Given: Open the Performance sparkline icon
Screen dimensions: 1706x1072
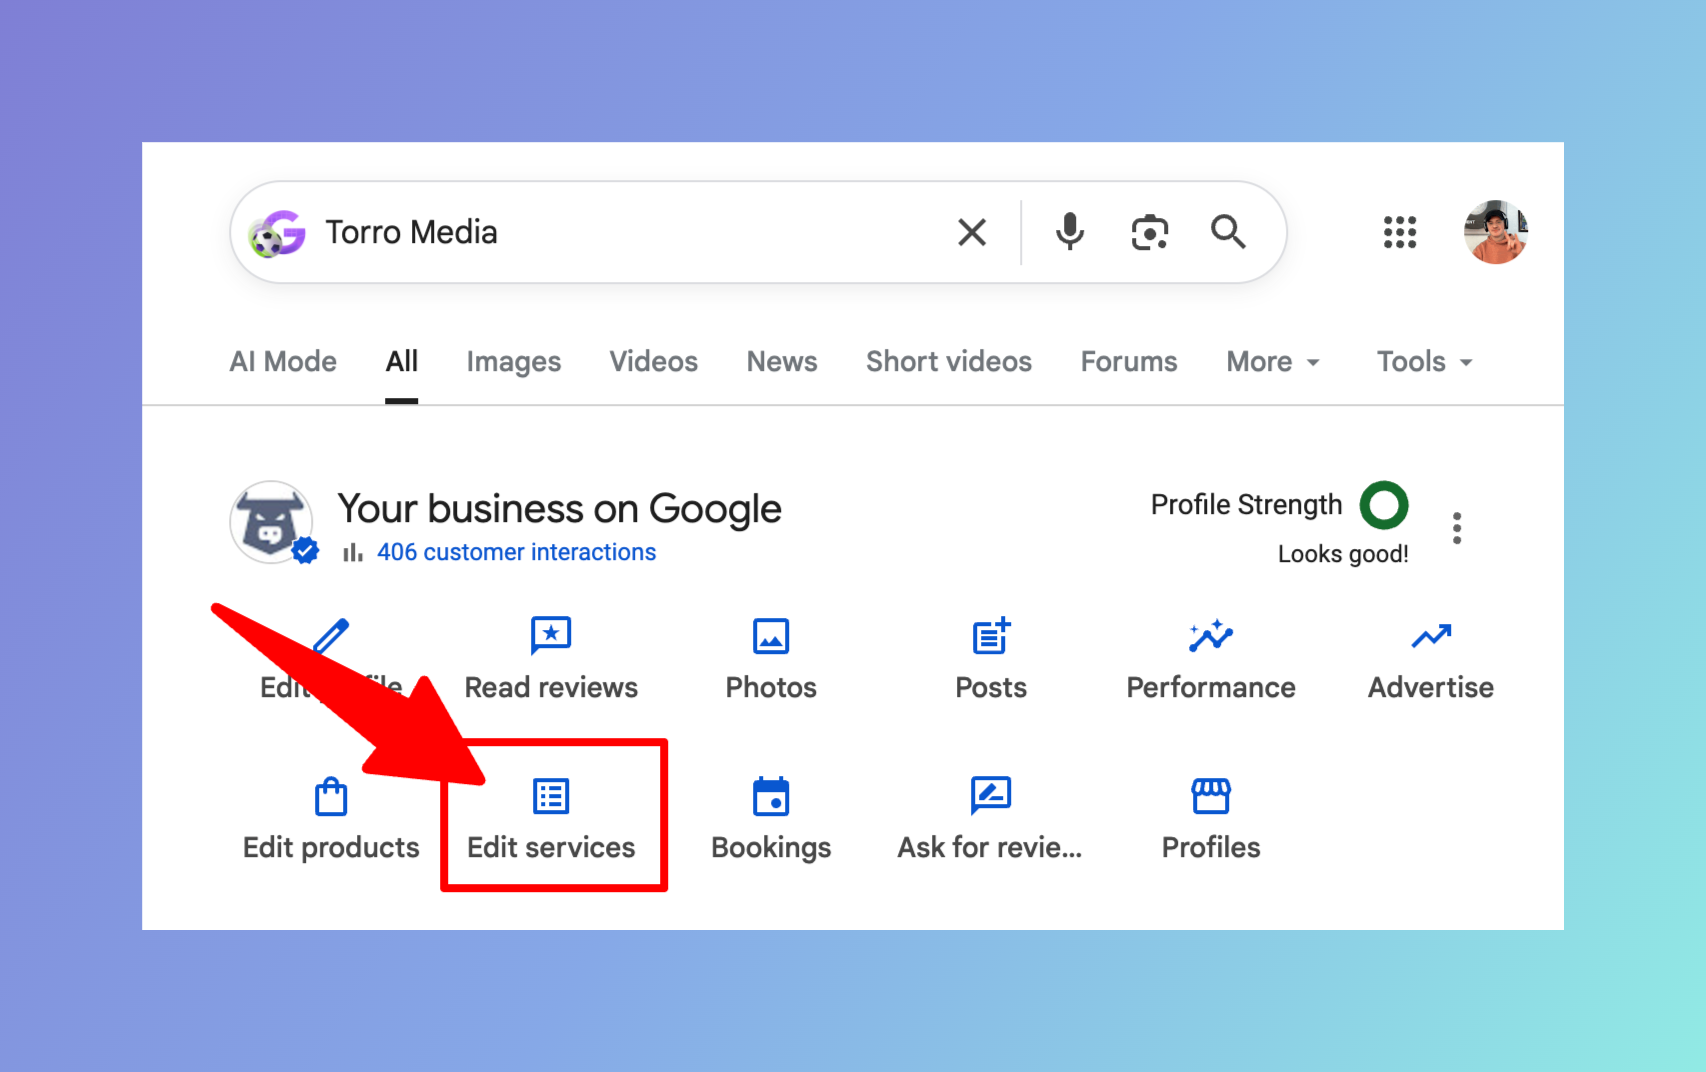Looking at the screenshot, I should (1211, 635).
